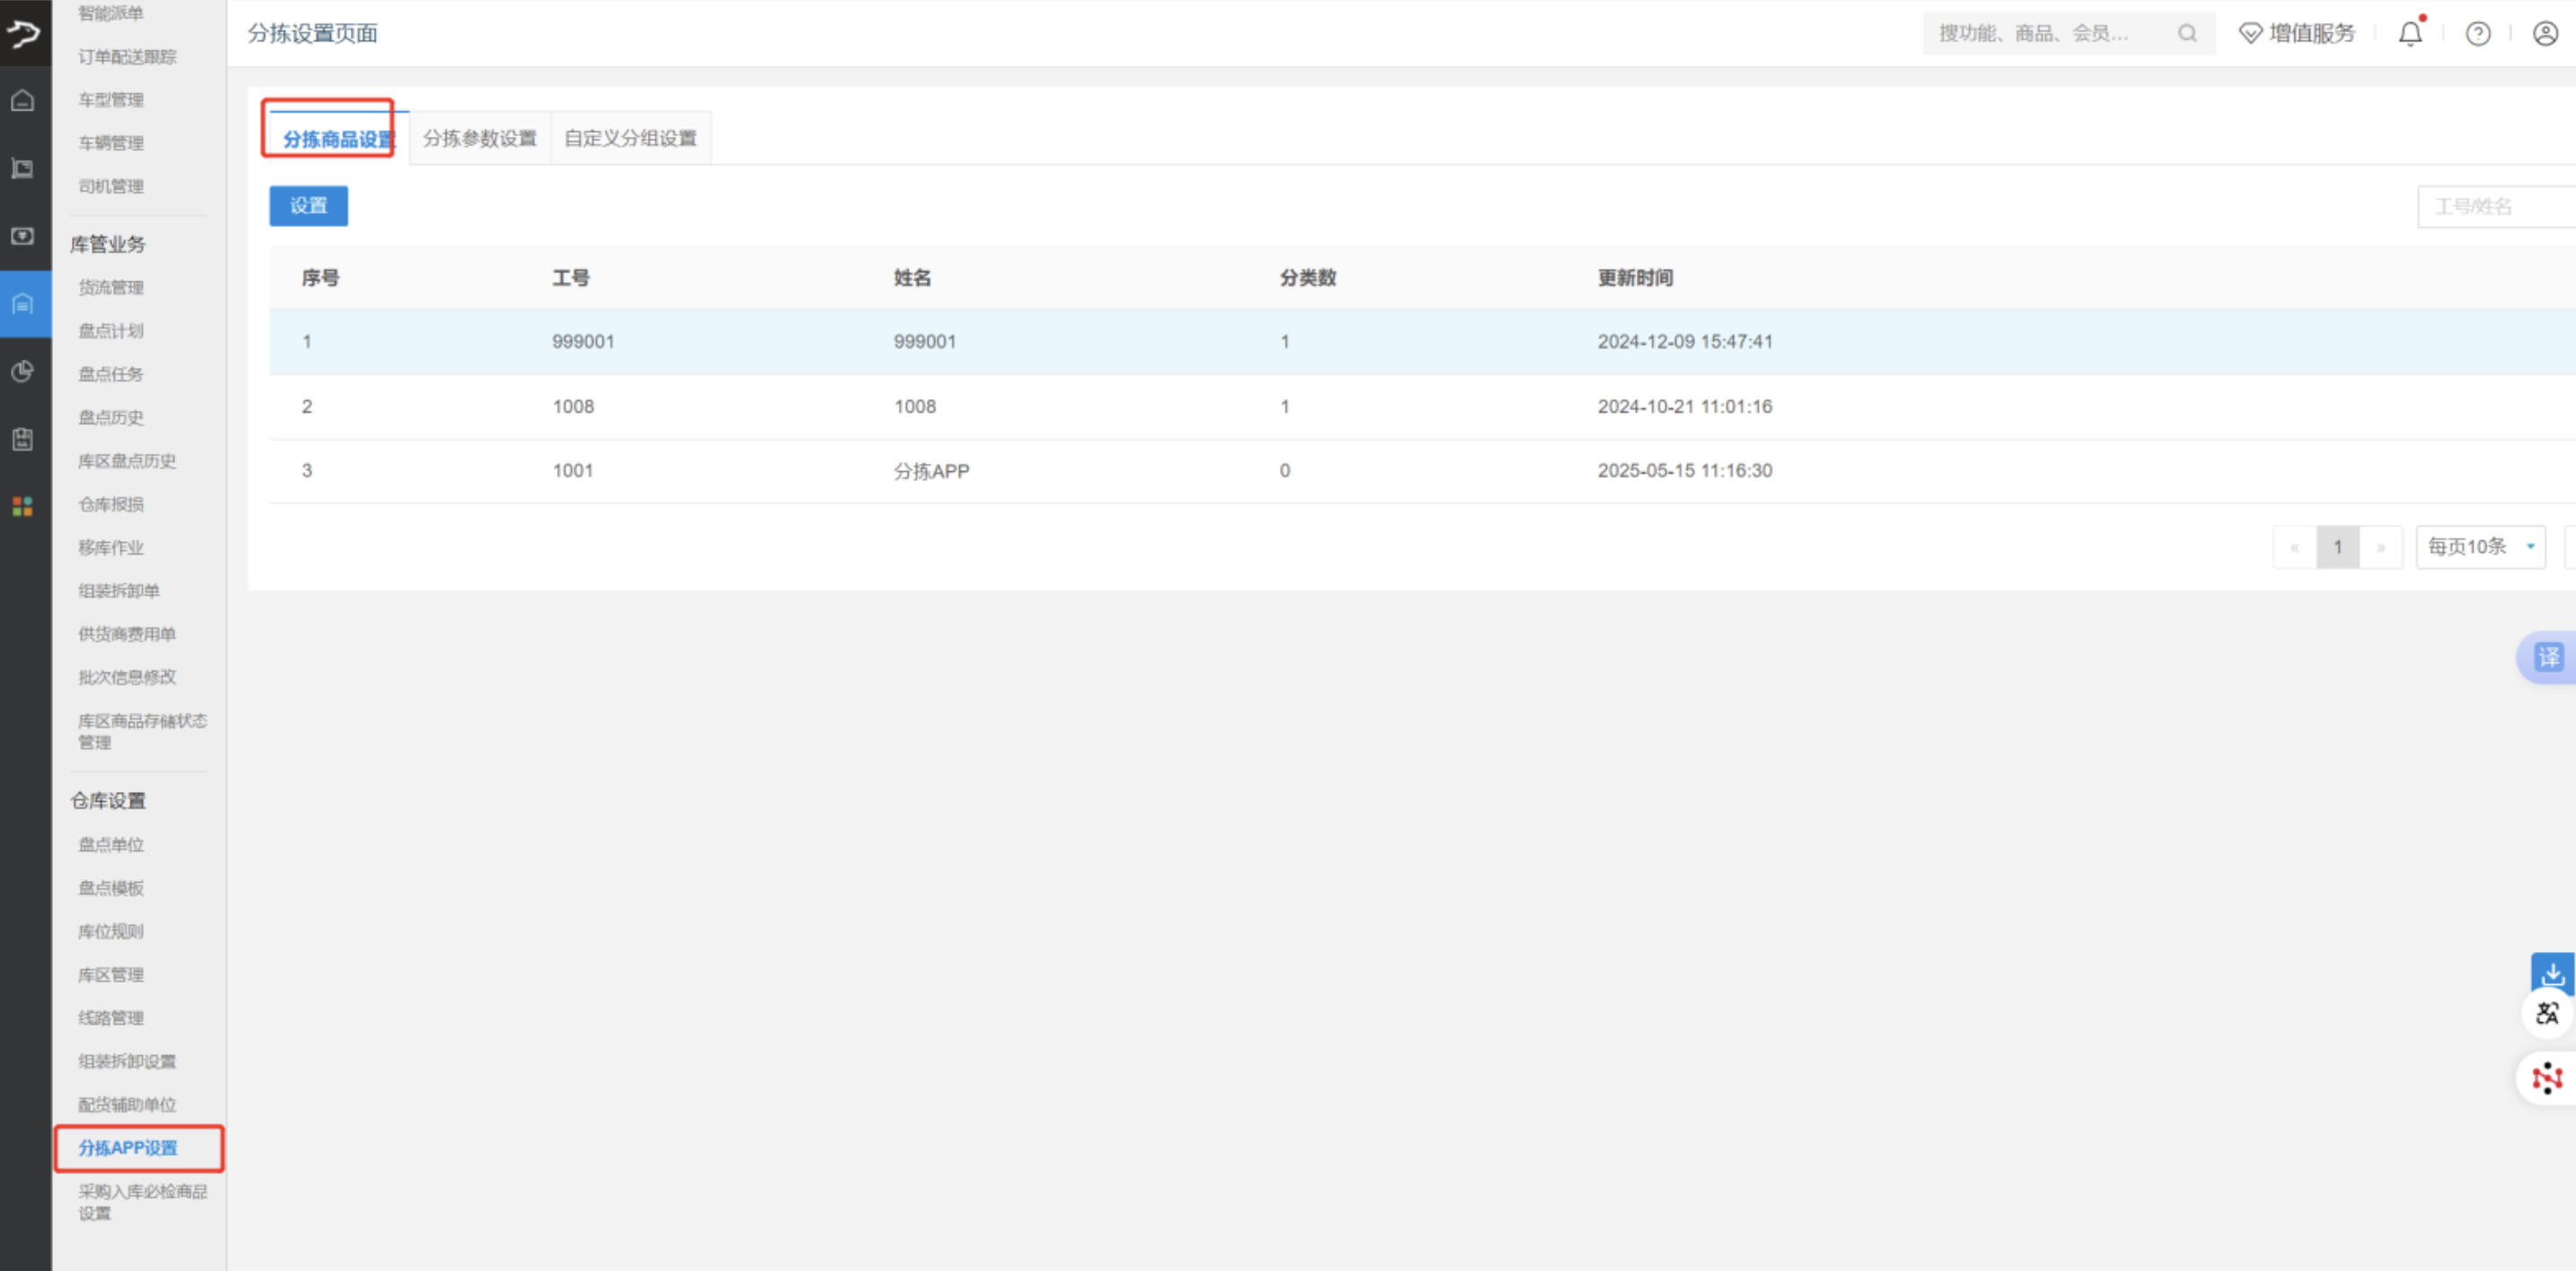Click the language translate floating icon

pyautogui.click(x=2547, y=1013)
